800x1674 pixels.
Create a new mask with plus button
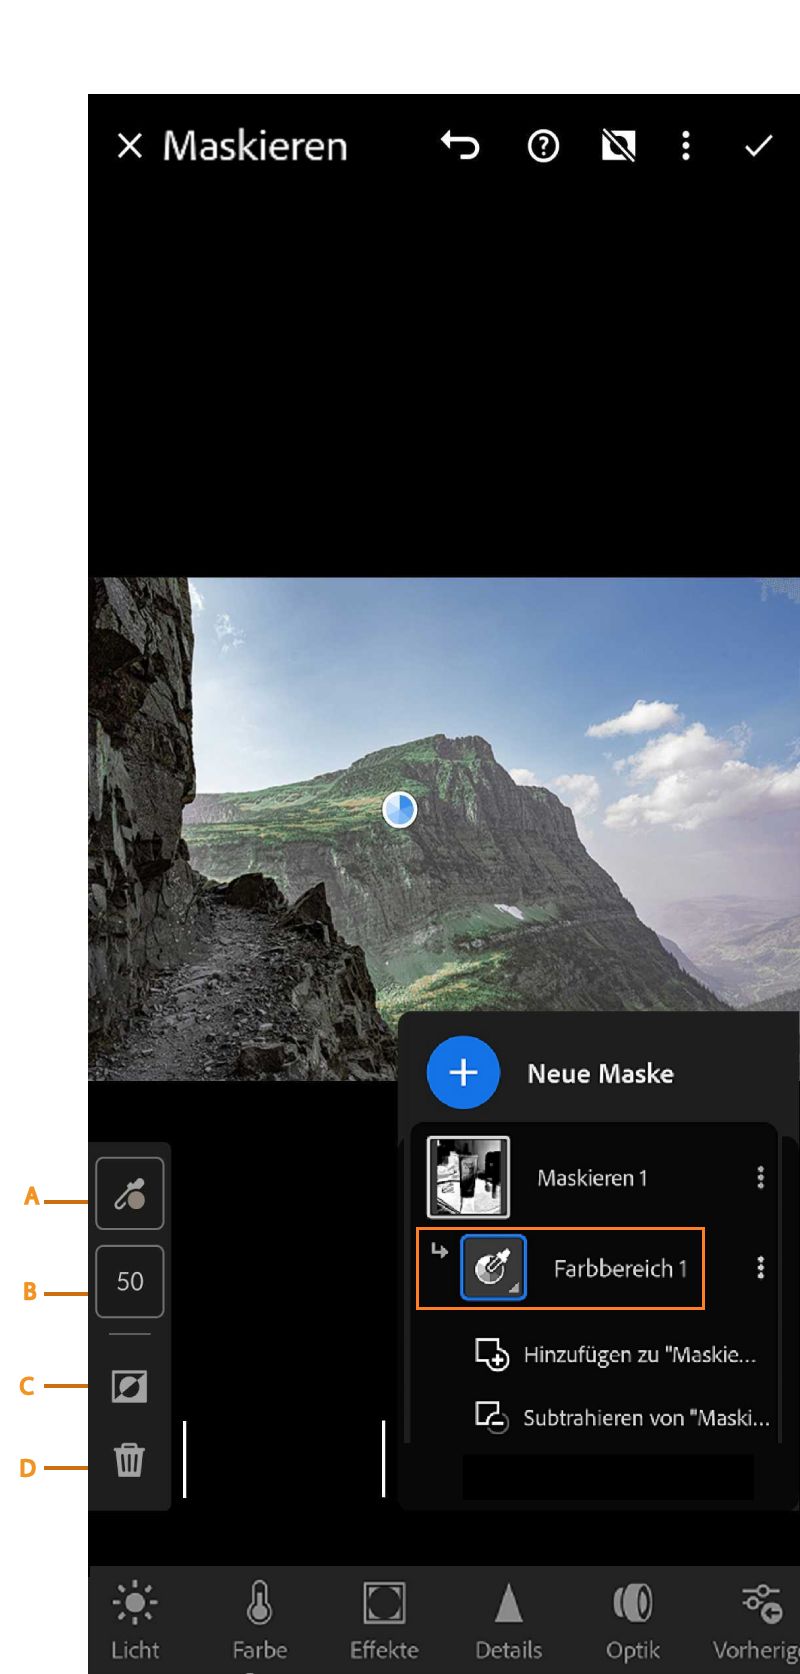(x=463, y=1073)
